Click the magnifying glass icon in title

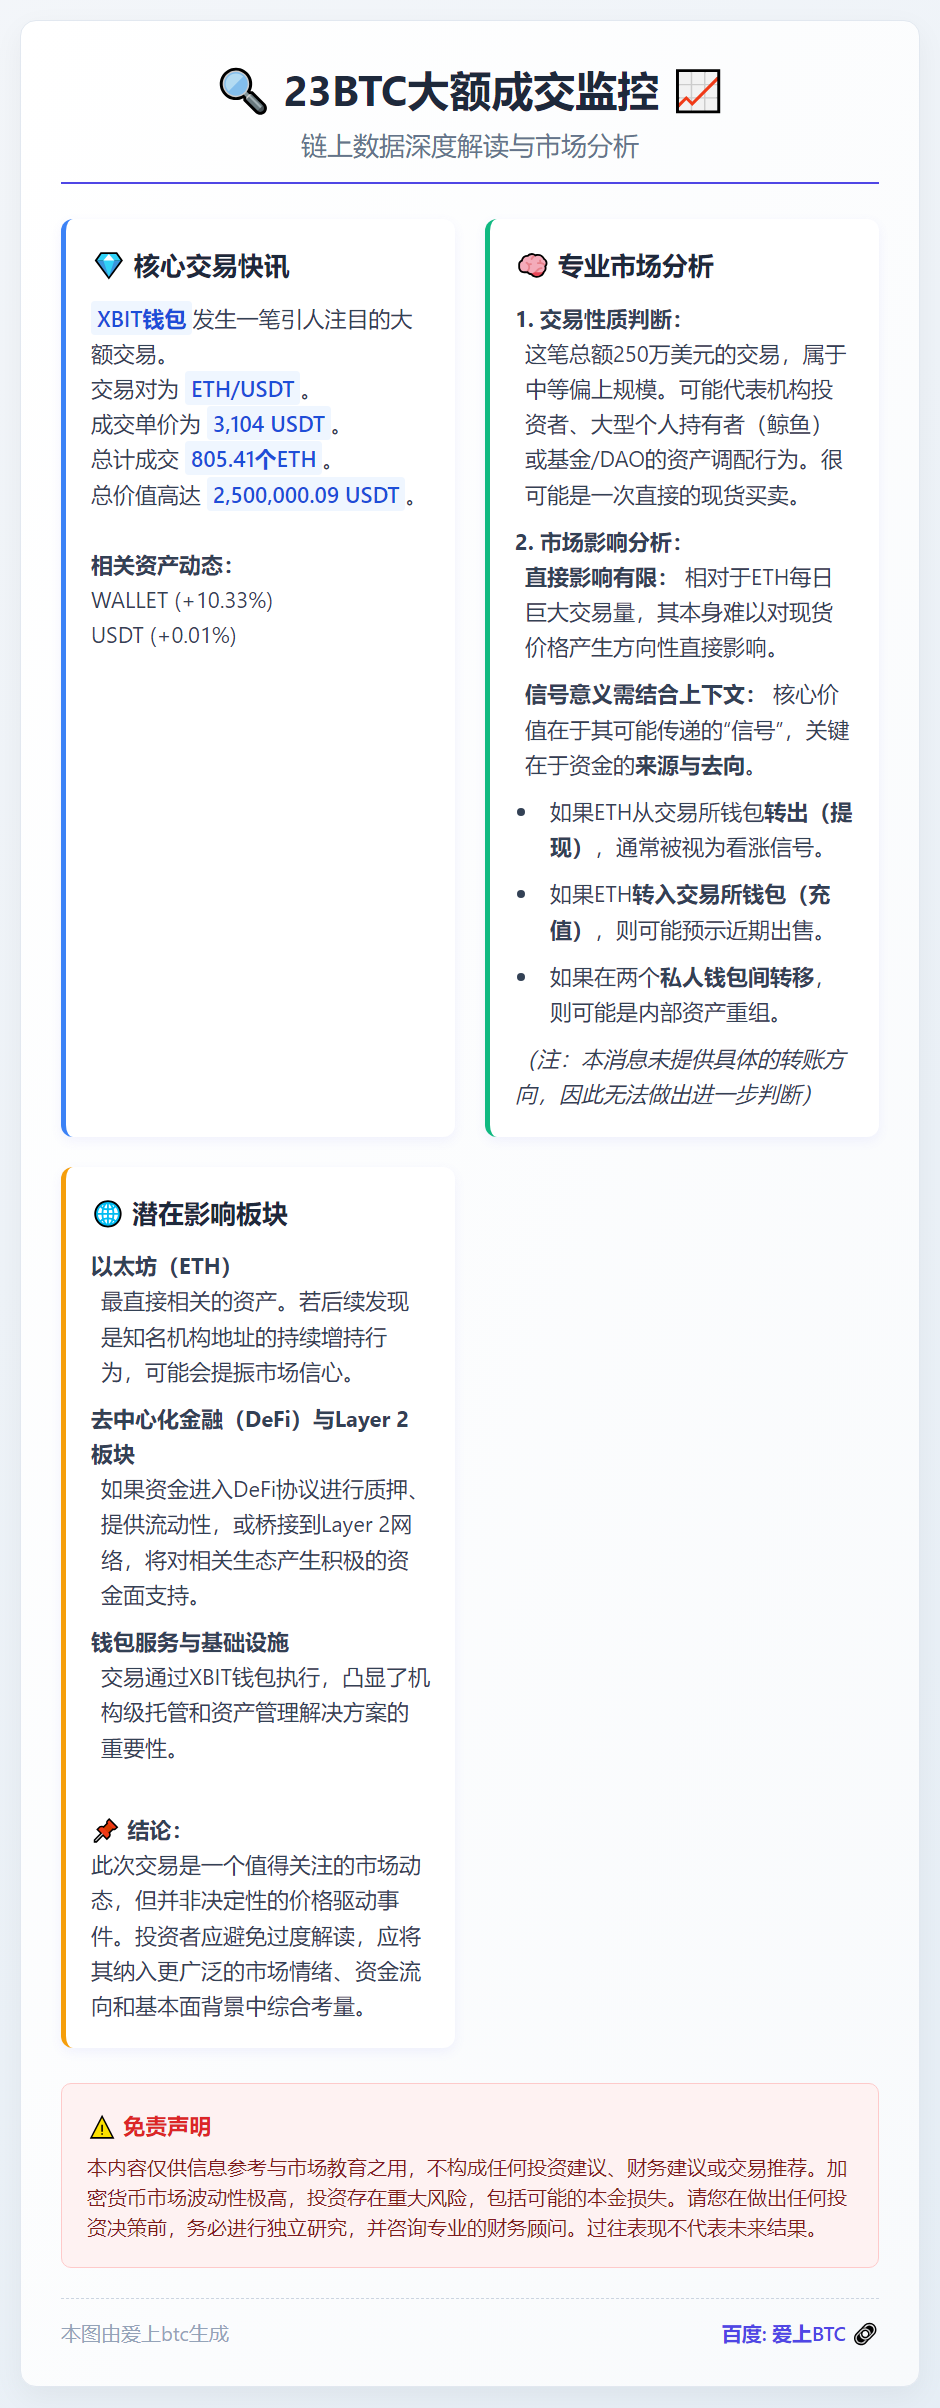click(x=243, y=91)
